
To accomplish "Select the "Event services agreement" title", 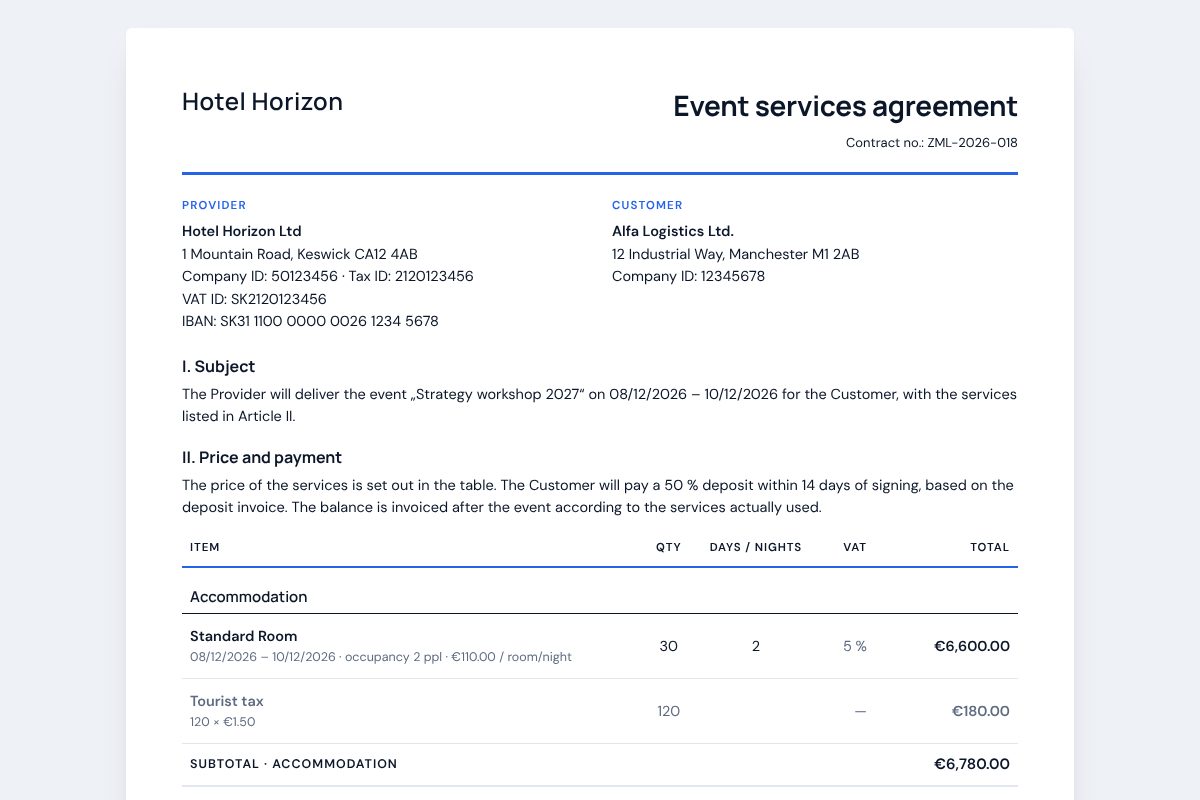I will (845, 106).
